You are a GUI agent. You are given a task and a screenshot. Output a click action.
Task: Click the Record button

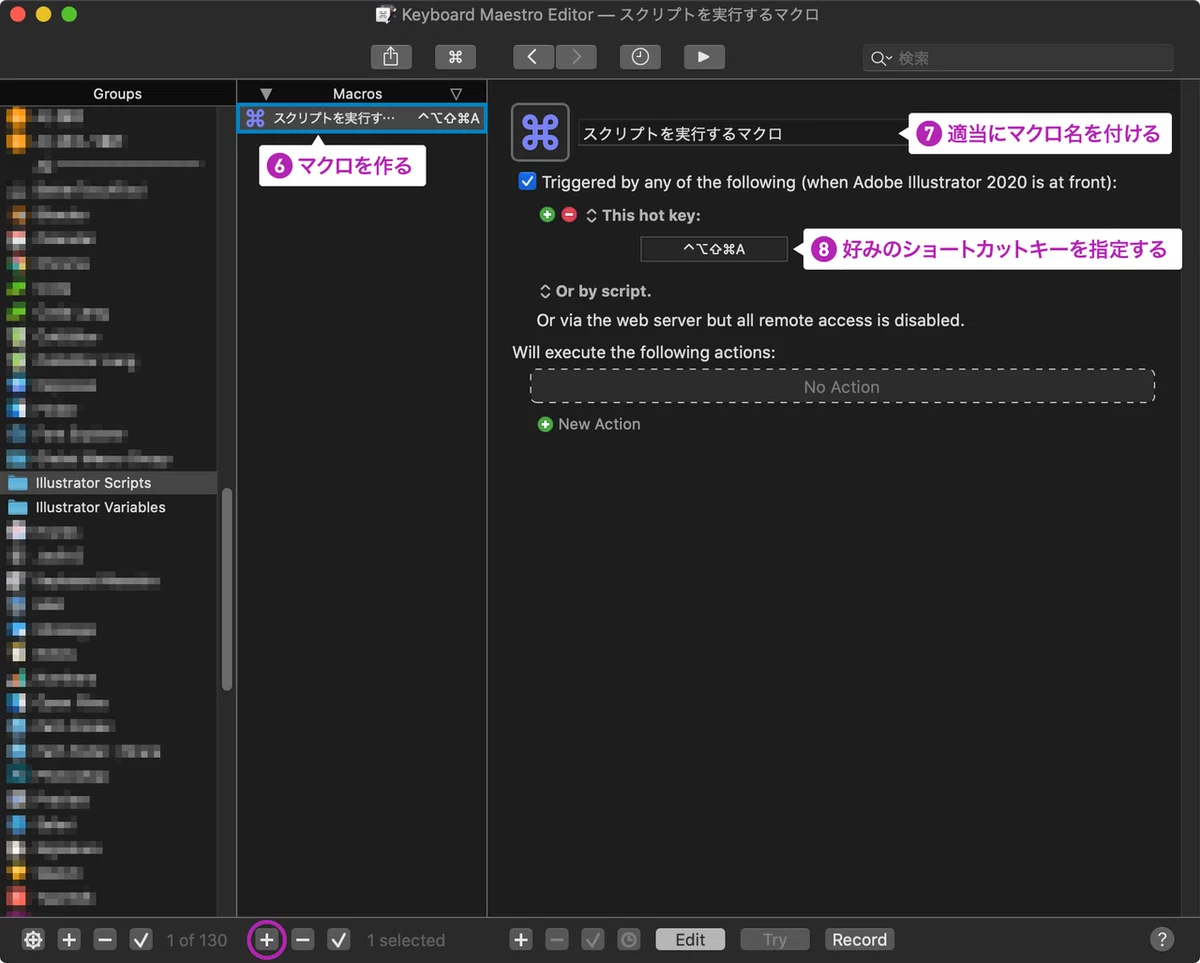pos(859,940)
